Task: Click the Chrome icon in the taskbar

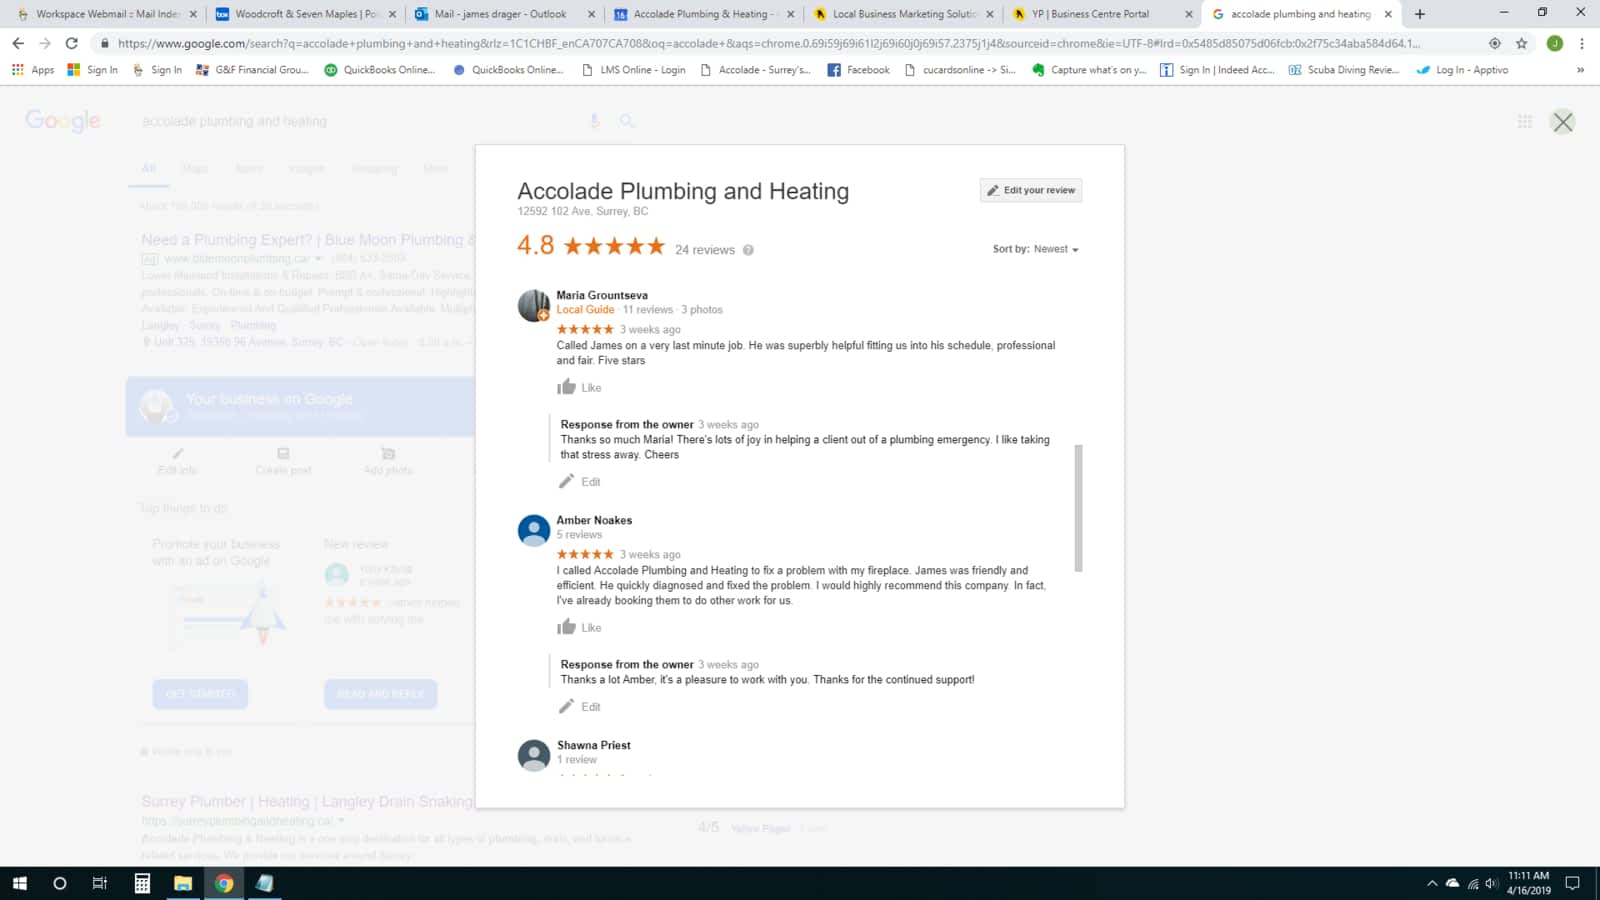Action: (x=224, y=883)
